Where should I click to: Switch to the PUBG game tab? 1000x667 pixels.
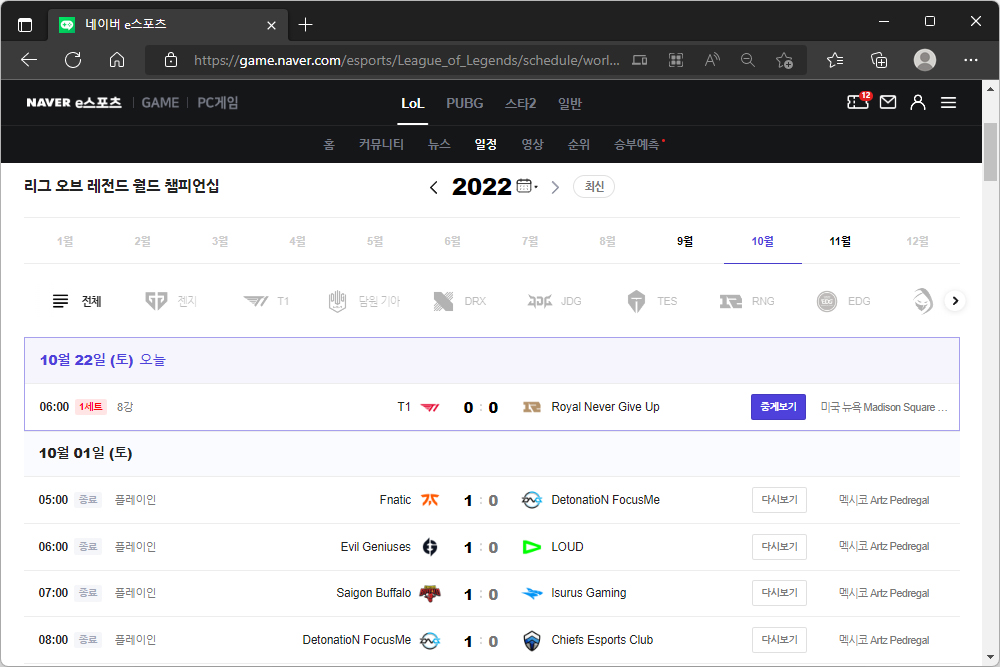point(464,103)
